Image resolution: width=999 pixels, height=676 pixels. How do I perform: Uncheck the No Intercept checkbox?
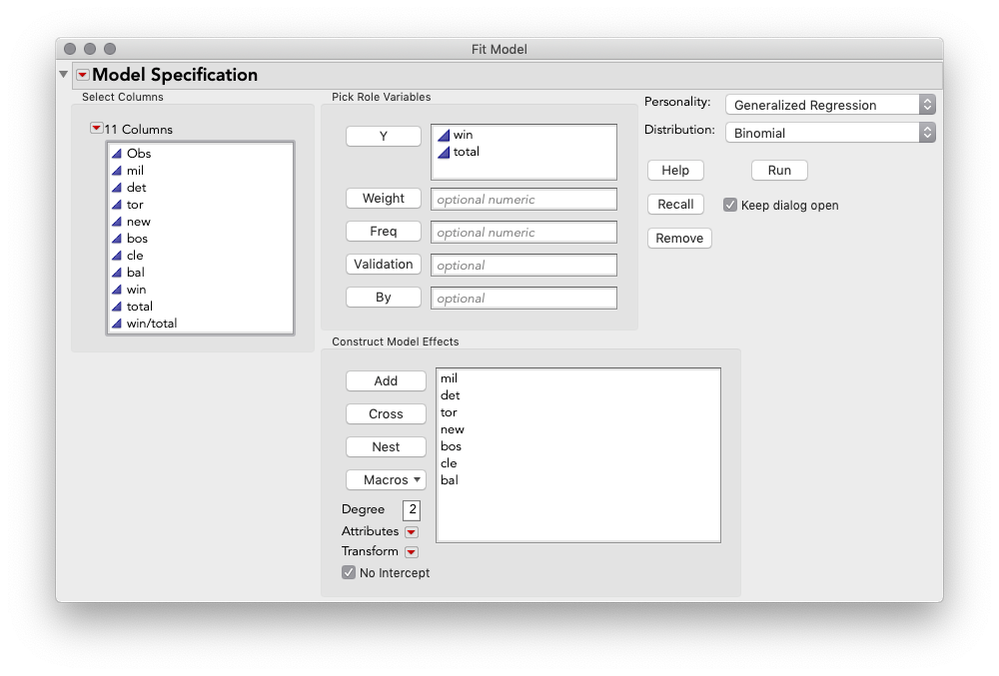pyautogui.click(x=349, y=572)
